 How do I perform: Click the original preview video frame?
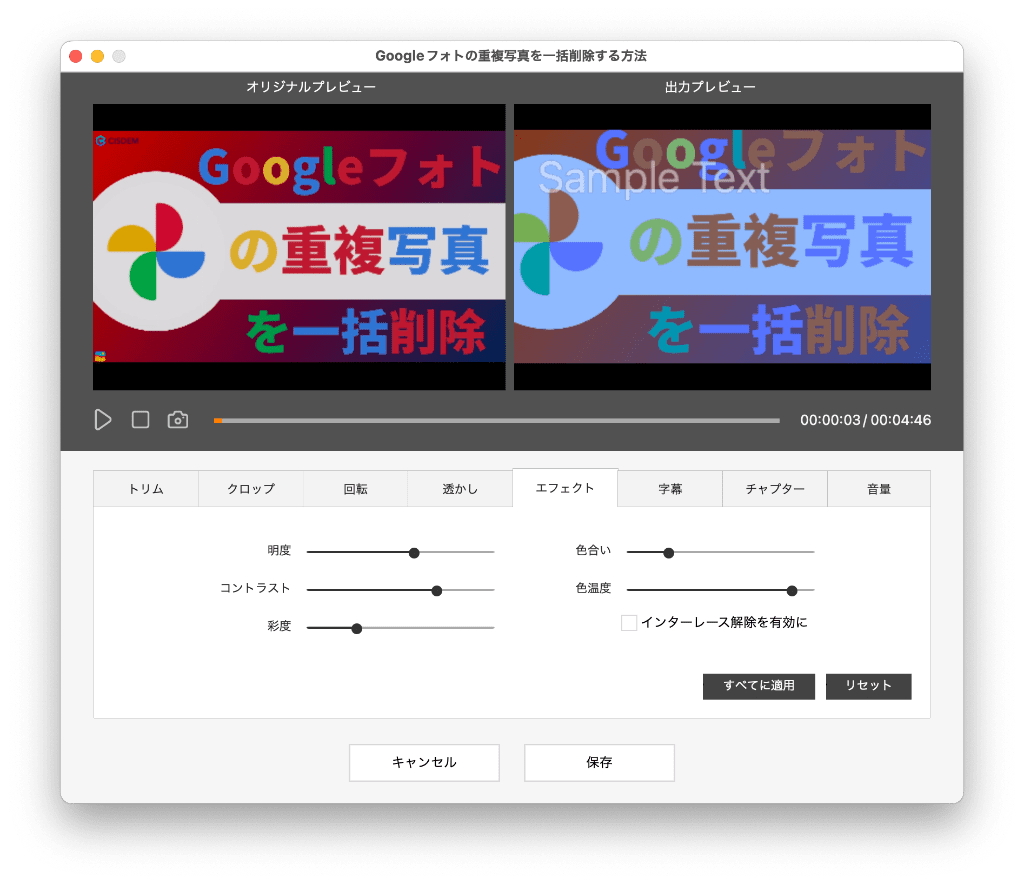pyautogui.click(x=299, y=247)
